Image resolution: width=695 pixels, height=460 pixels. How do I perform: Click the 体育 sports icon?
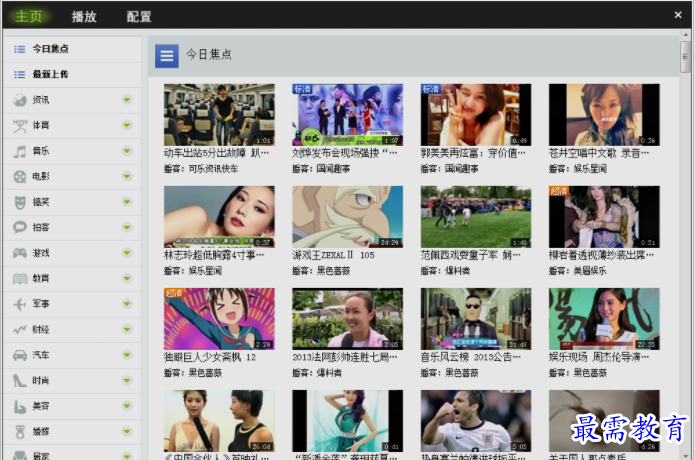point(20,126)
